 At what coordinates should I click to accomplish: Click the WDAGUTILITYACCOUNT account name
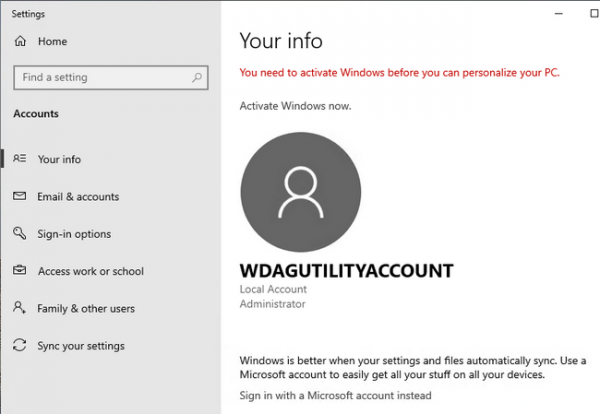coord(347,271)
